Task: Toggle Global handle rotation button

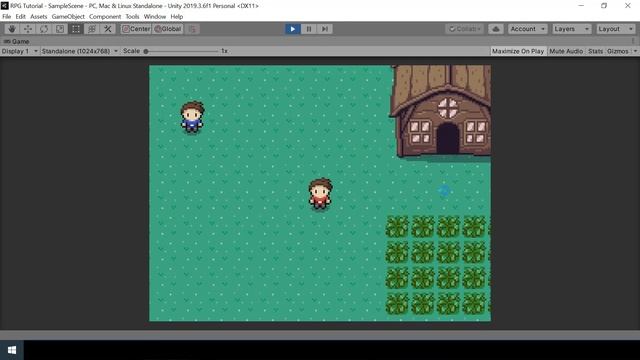Action: click(168, 29)
